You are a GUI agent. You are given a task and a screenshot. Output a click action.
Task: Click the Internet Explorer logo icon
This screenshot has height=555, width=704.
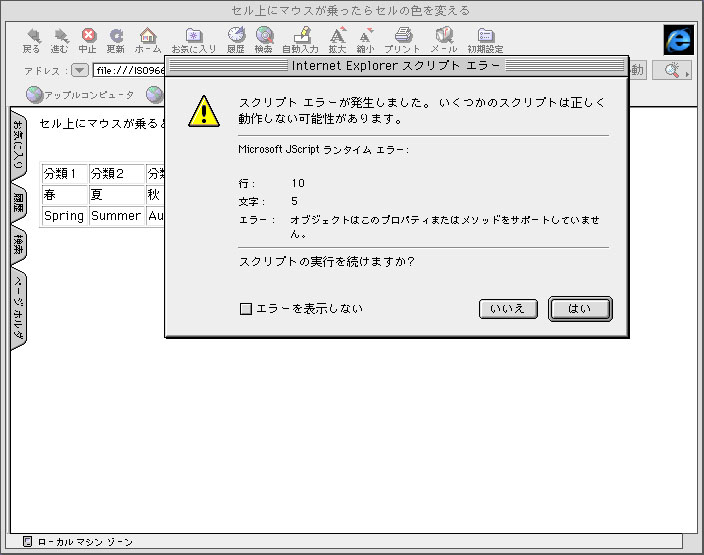point(678,40)
